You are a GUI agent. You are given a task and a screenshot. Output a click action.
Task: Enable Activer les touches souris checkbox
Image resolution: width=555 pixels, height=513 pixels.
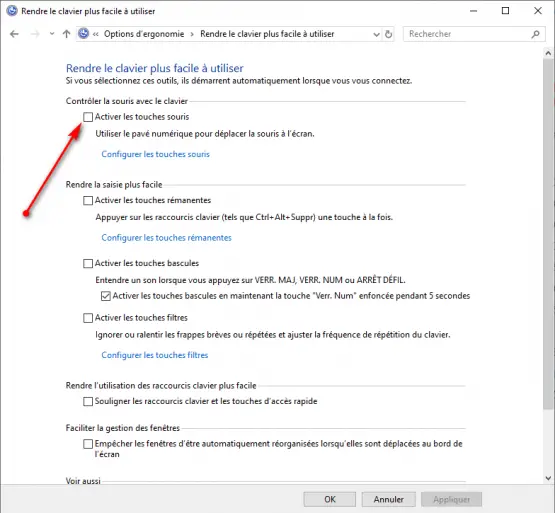coord(88,117)
